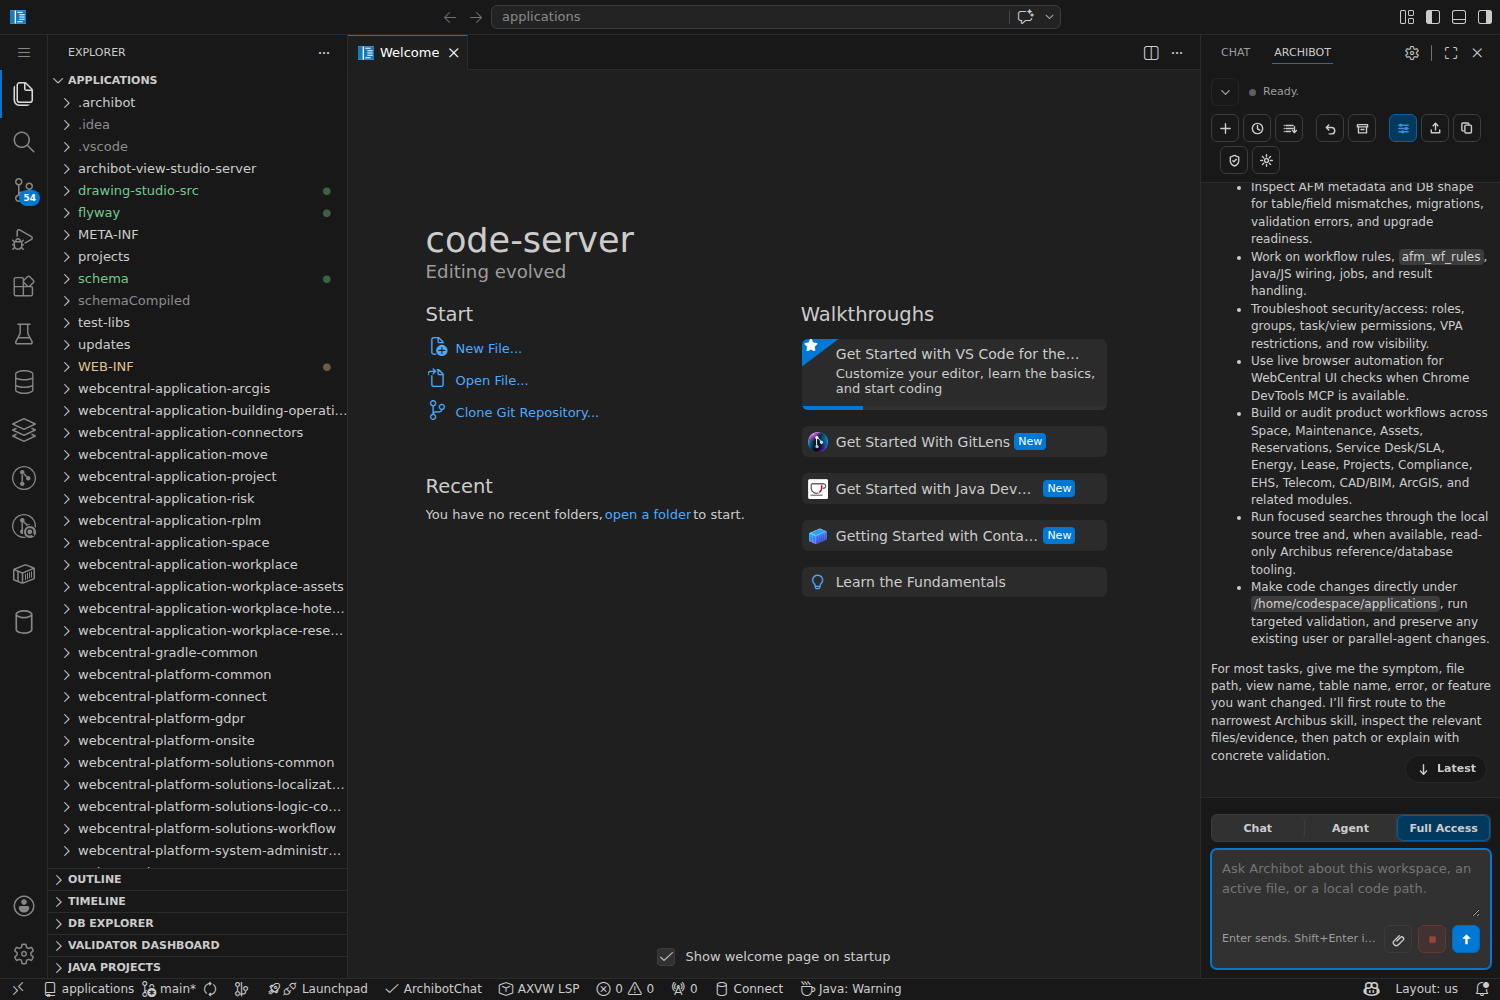Select the Chat mode
The image size is (1500, 1000).
click(1258, 828)
